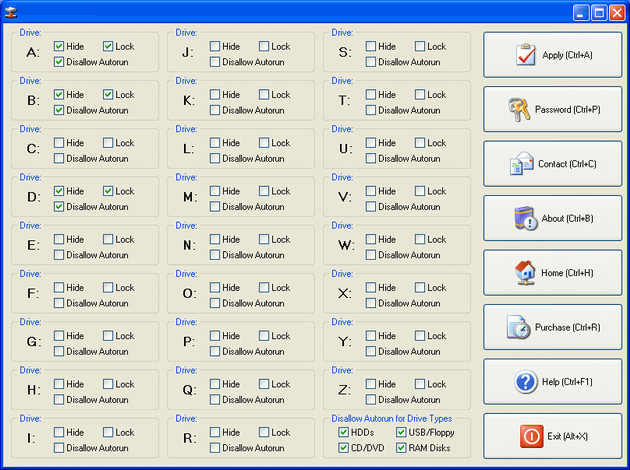
Task: Click the Apply (Ctrl+A) button label
Action: click(567, 55)
